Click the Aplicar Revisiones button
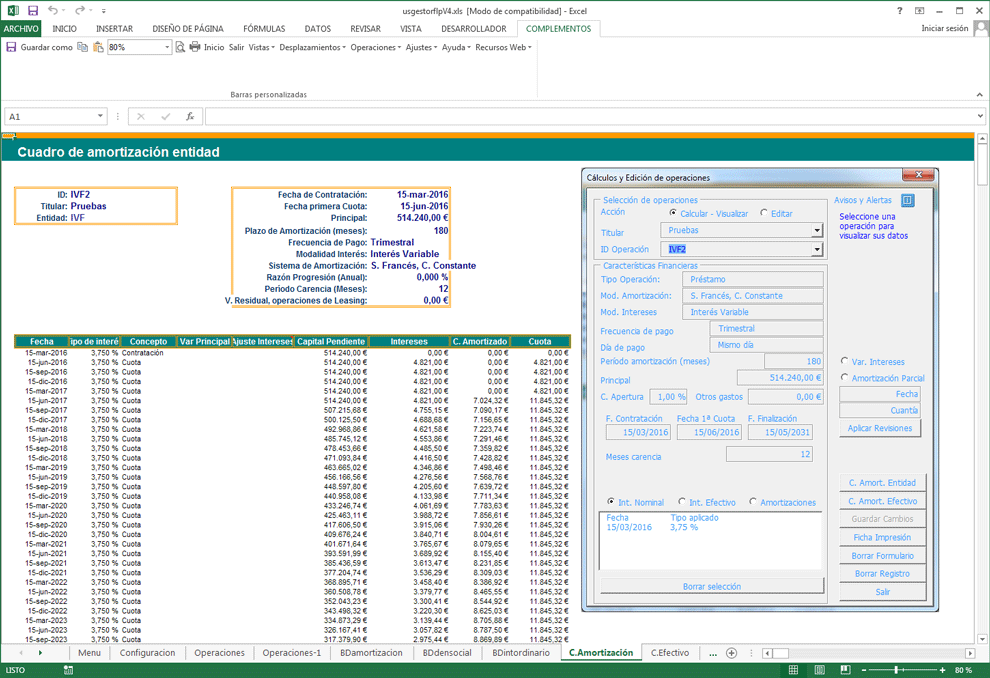The image size is (990, 678). tap(880, 428)
